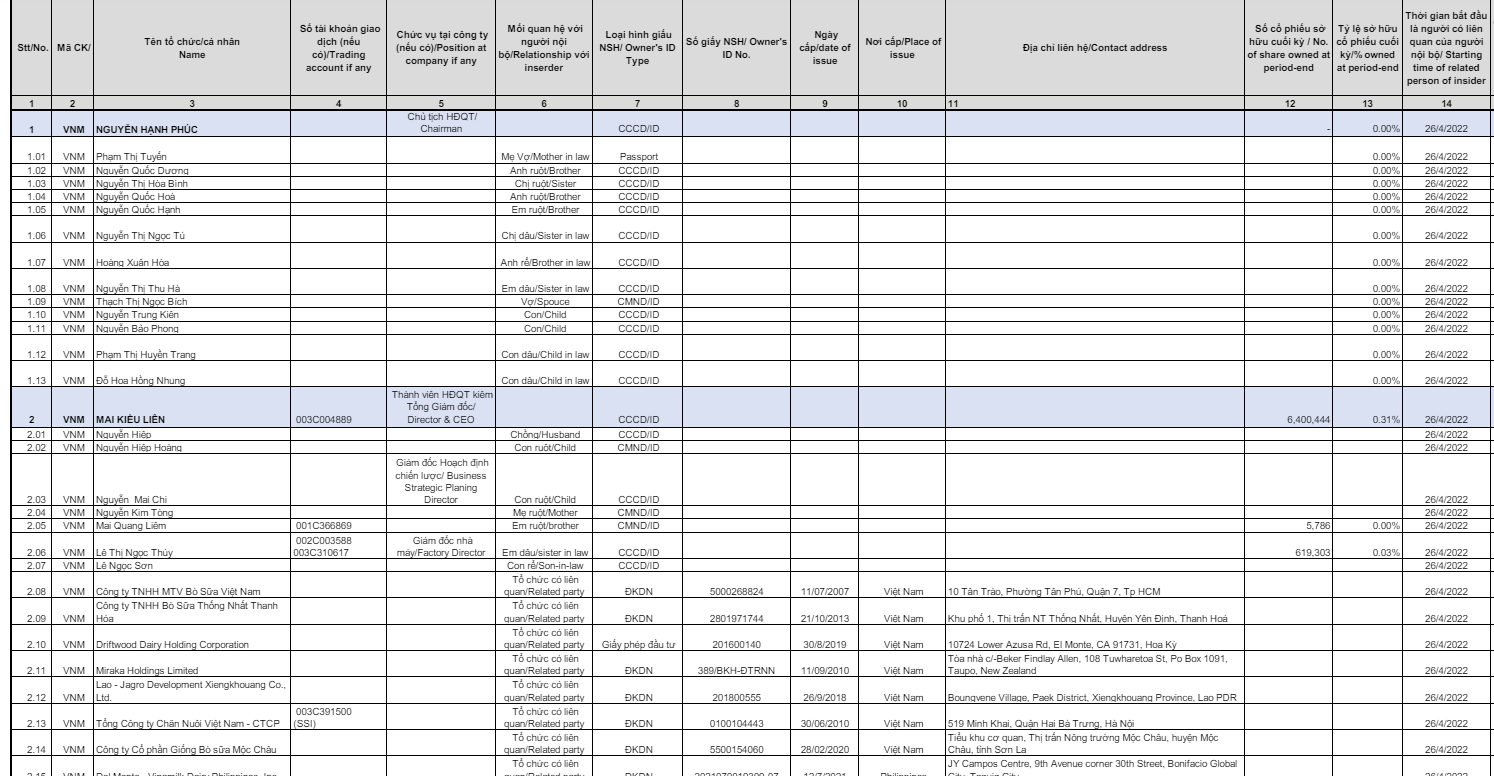1494x776 pixels.
Task: Click the 'Starting time of related person' header
Action: click(x=1448, y=46)
